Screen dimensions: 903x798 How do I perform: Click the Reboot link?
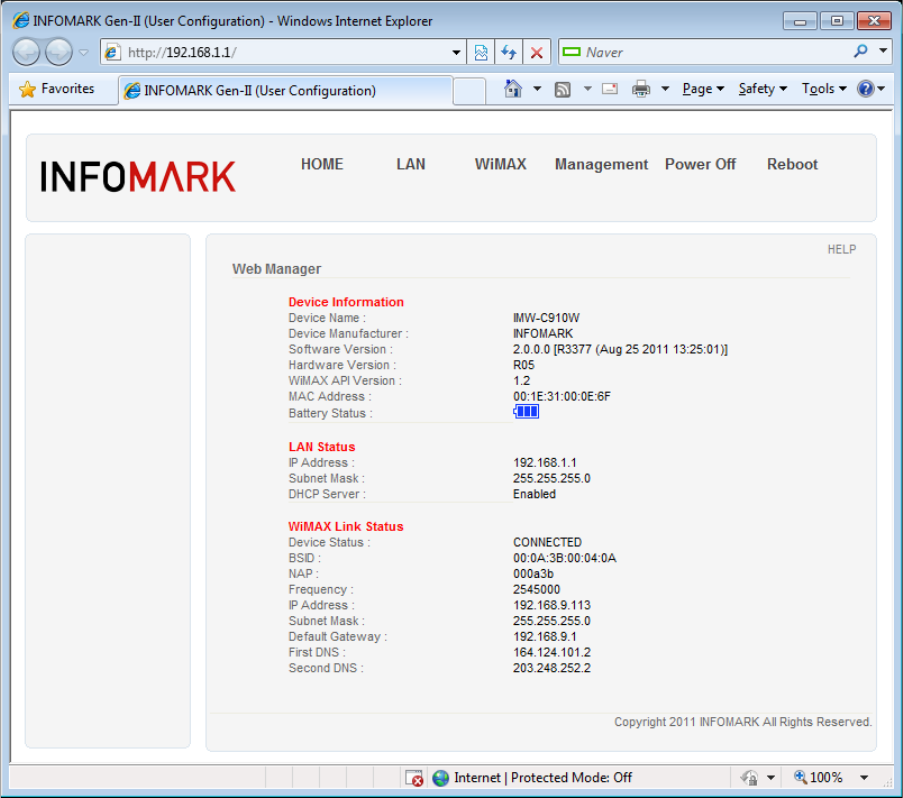pos(792,164)
